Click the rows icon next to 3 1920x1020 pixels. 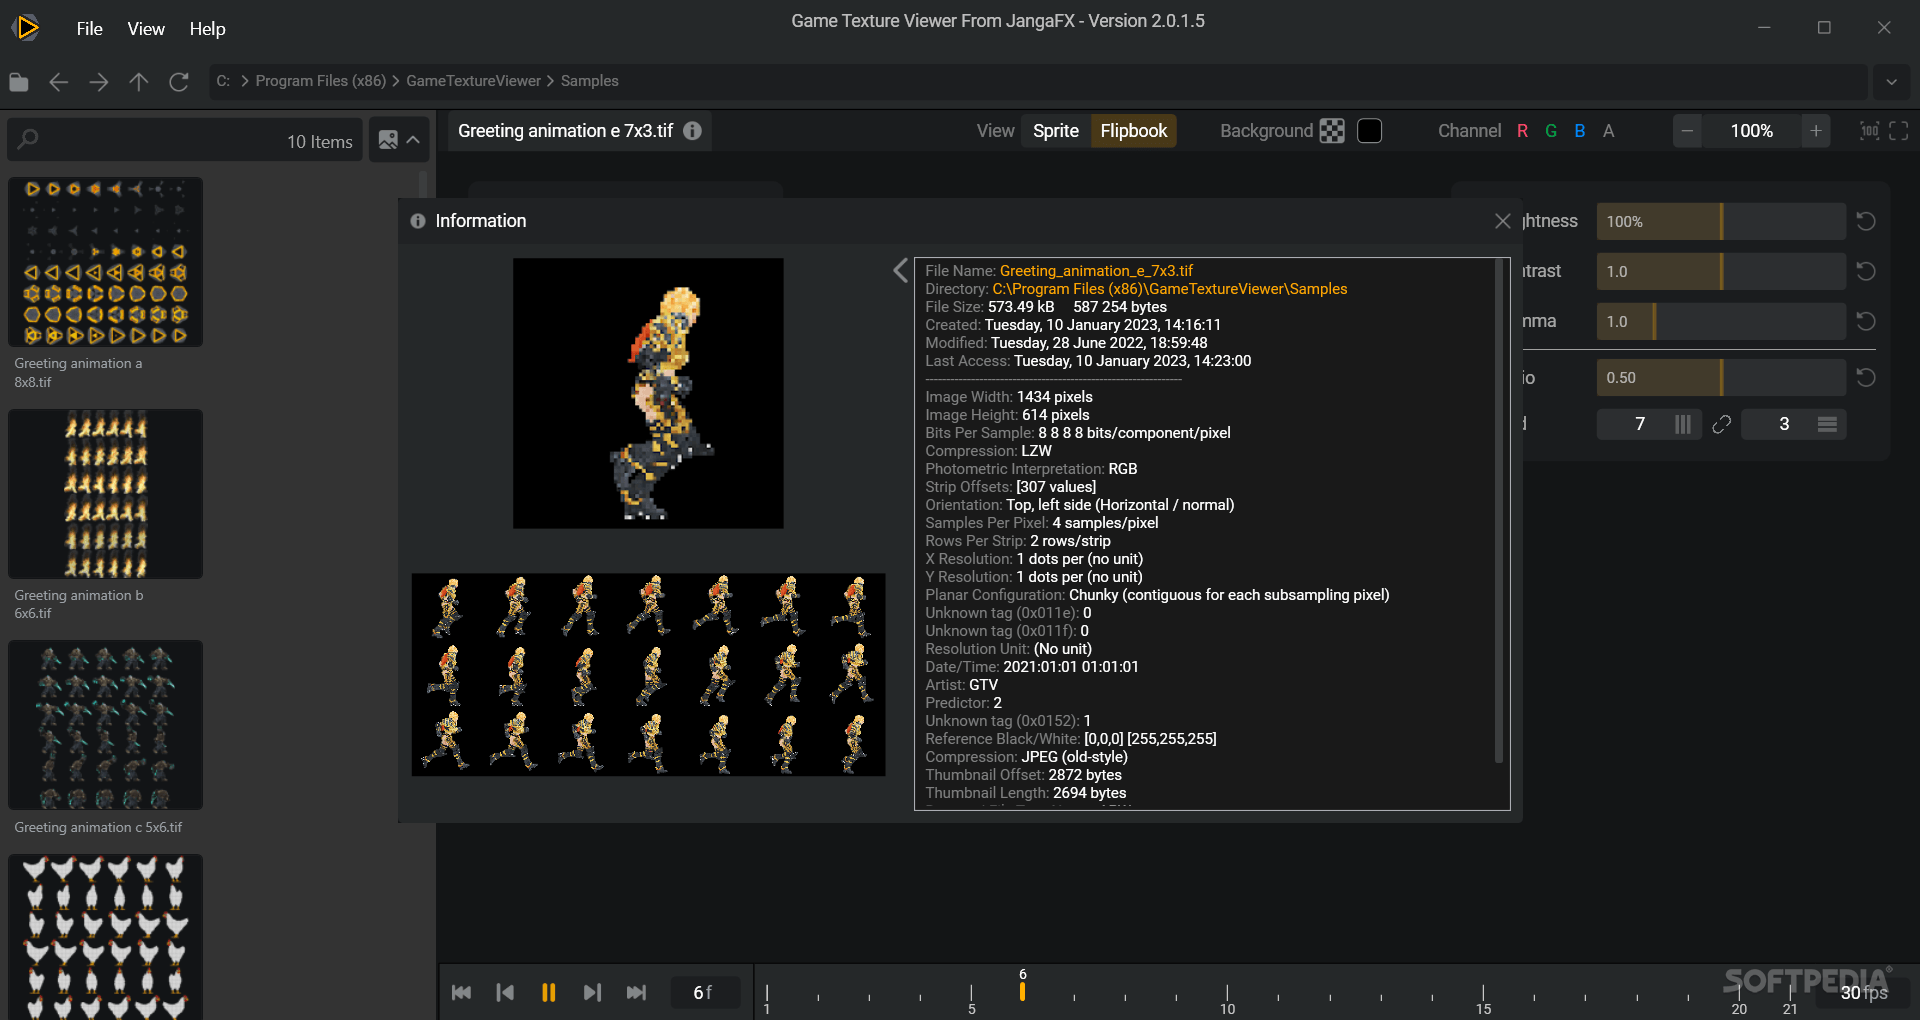1827,424
